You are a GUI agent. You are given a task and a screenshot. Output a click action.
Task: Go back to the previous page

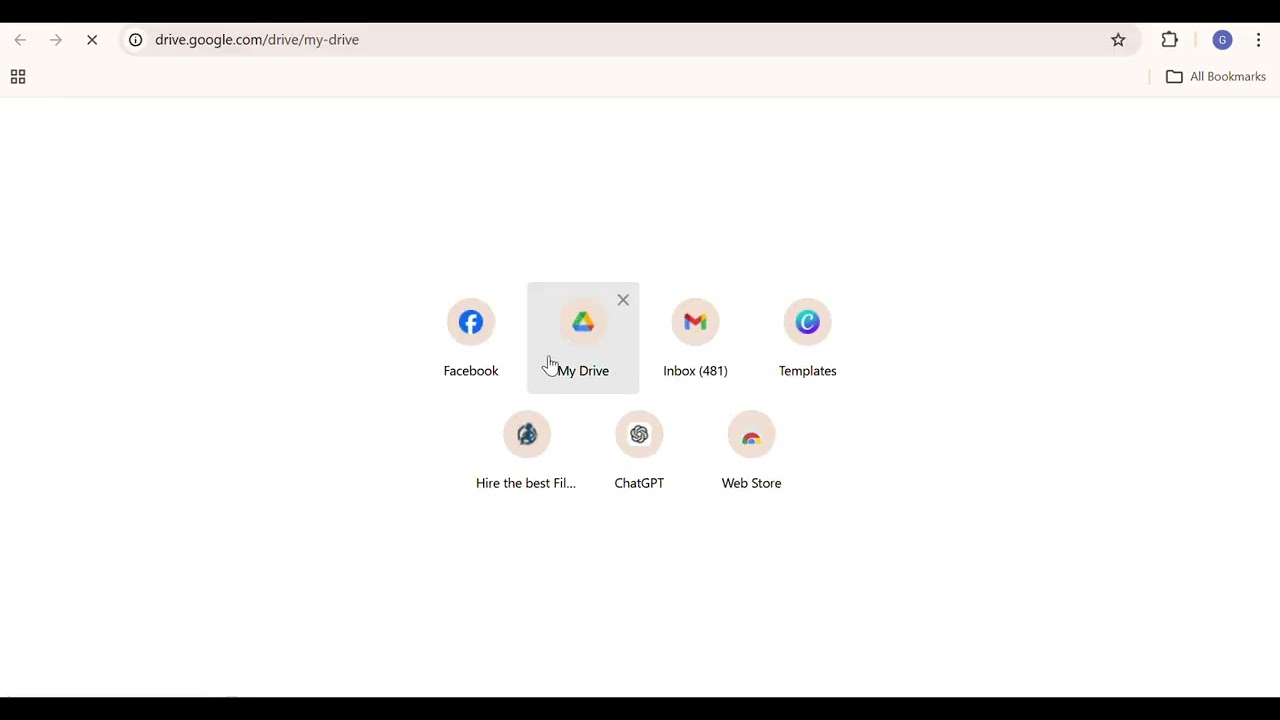(x=20, y=40)
